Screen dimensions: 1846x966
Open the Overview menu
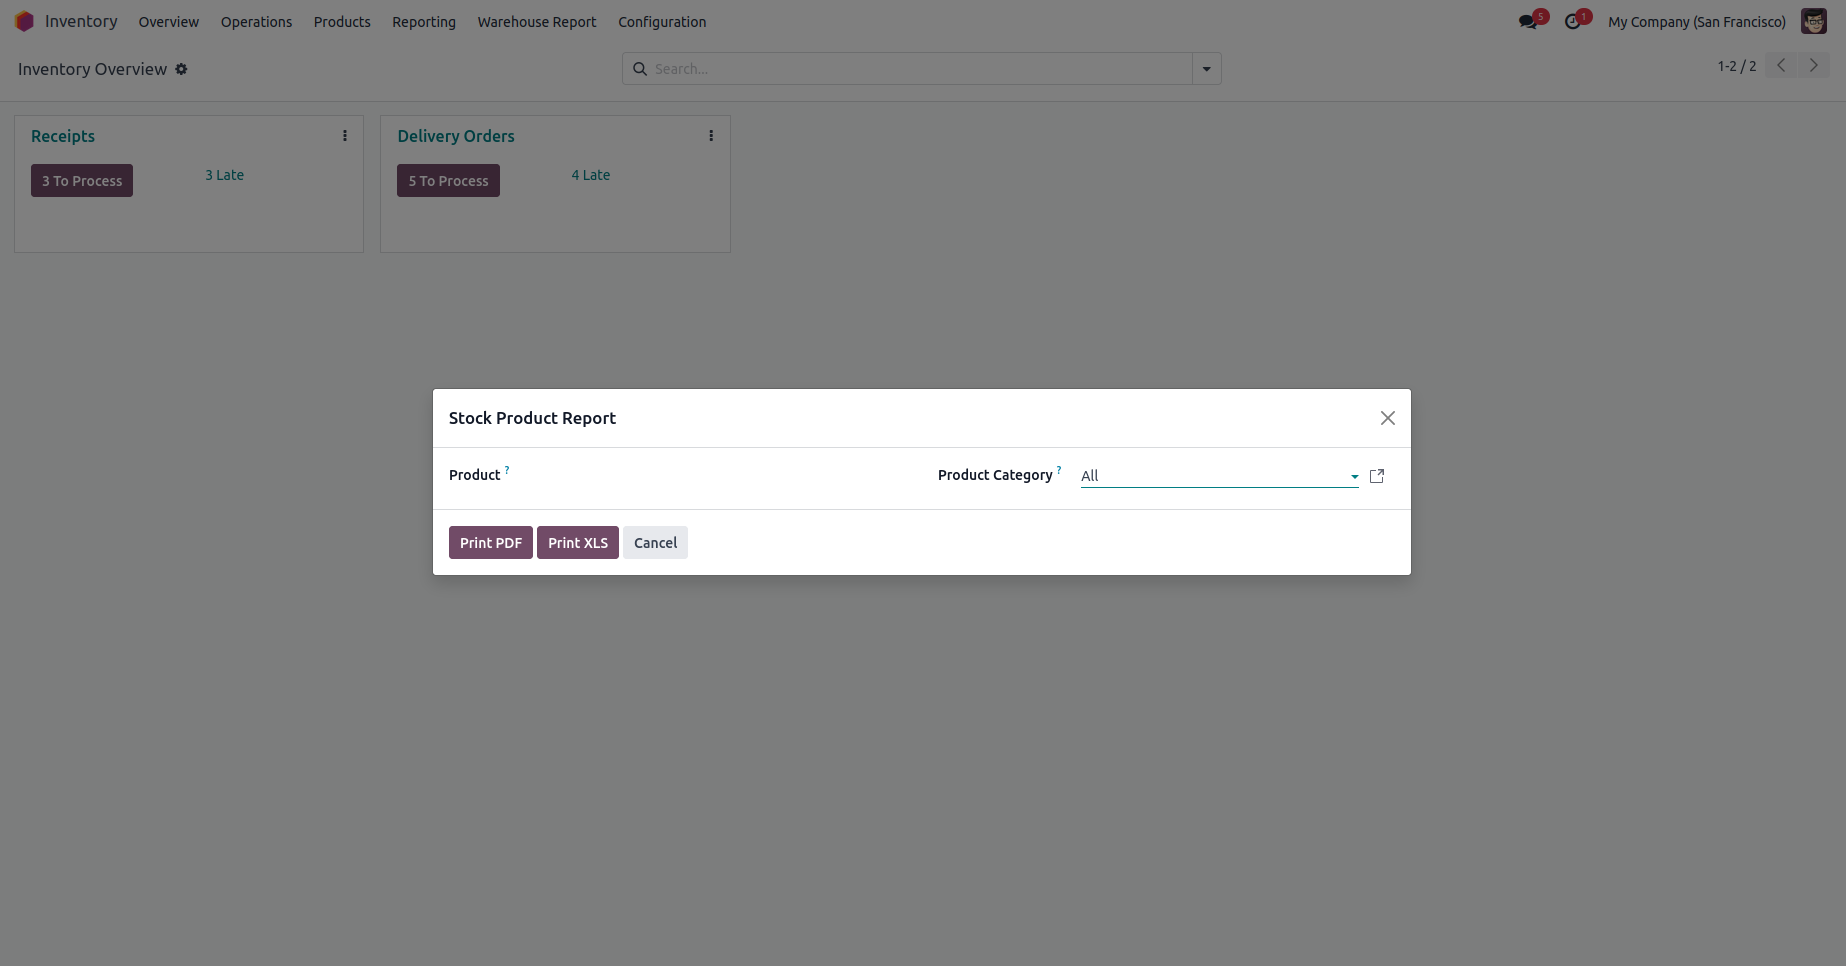(x=169, y=22)
